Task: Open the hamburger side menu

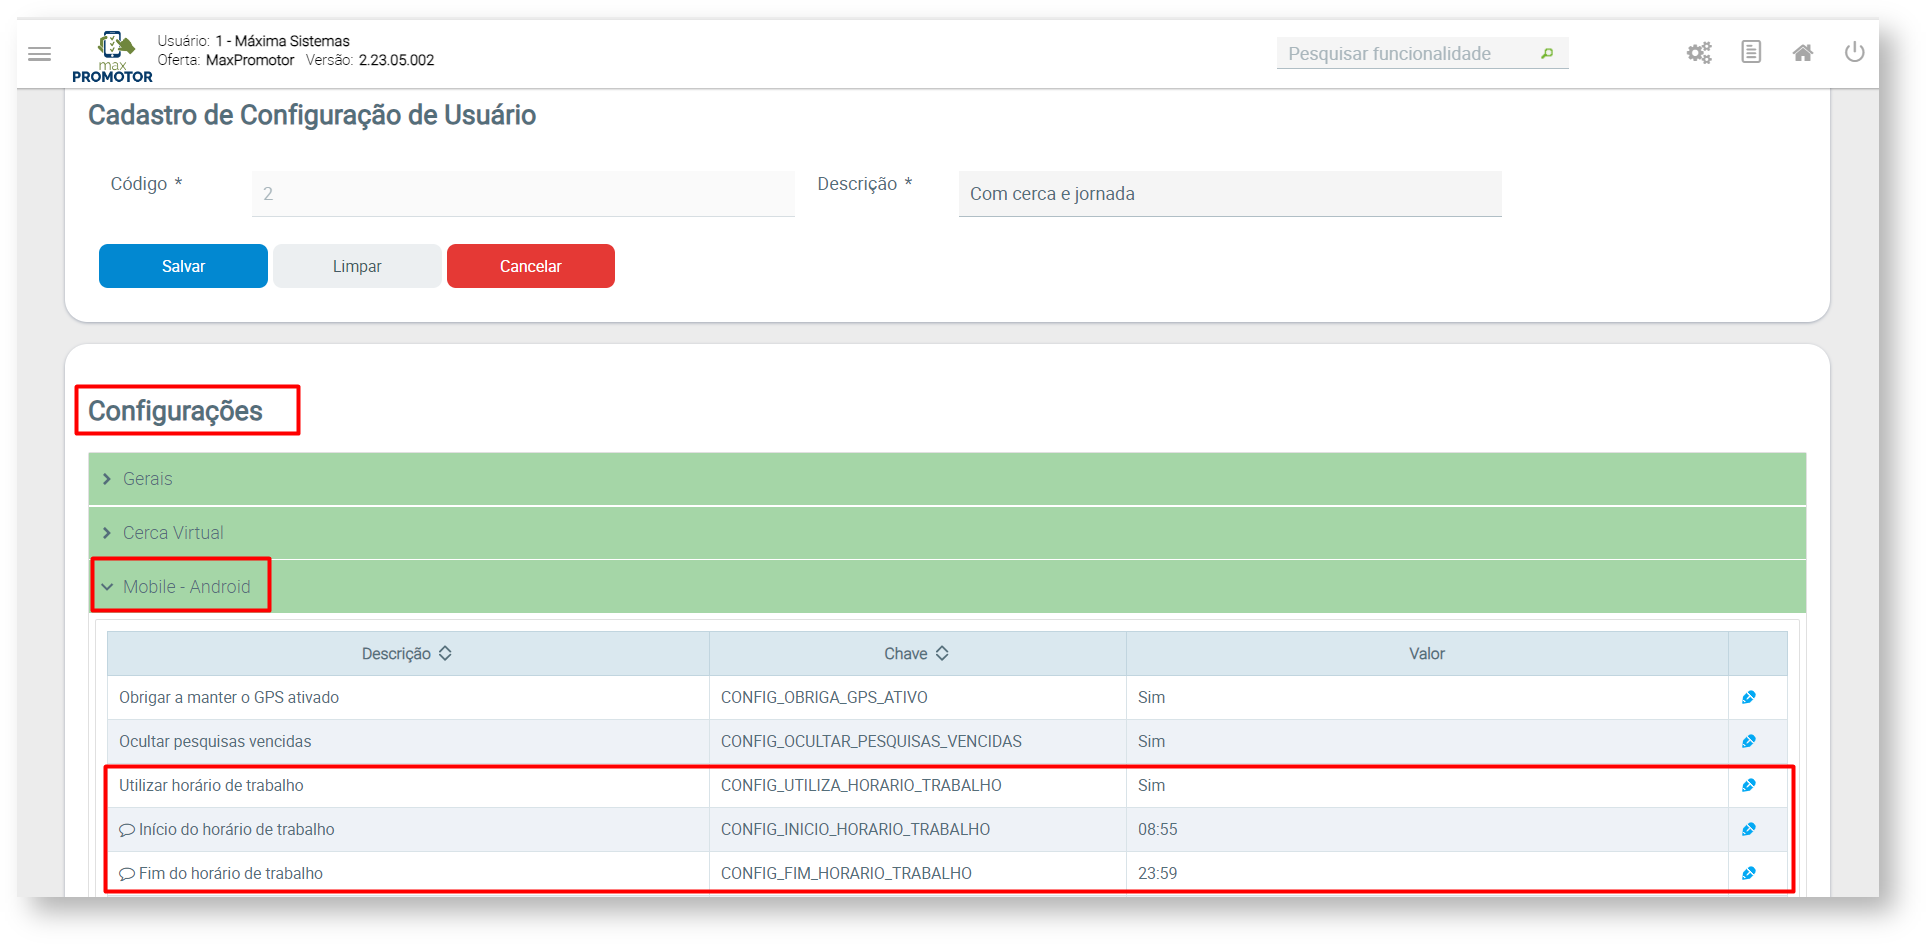Action: (x=39, y=54)
